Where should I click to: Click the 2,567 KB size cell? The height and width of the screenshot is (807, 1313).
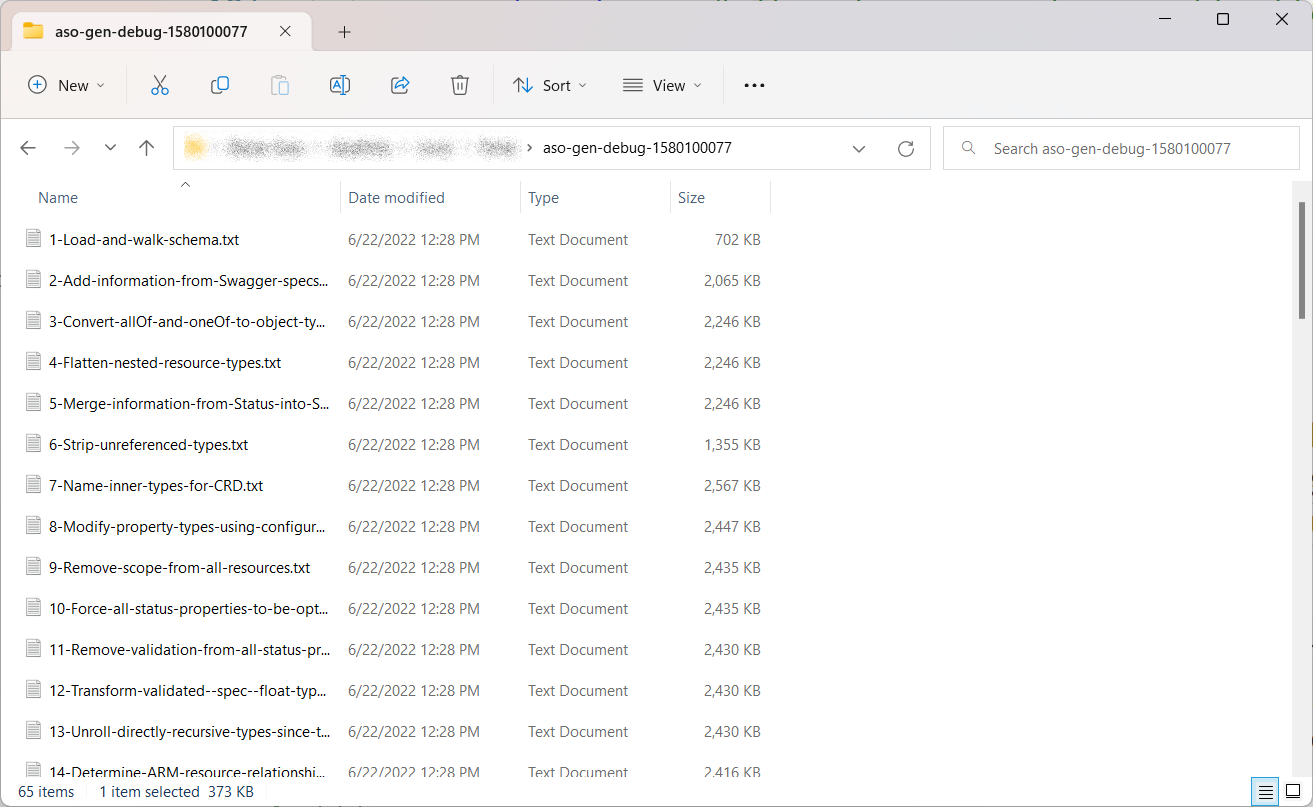coord(732,486)
